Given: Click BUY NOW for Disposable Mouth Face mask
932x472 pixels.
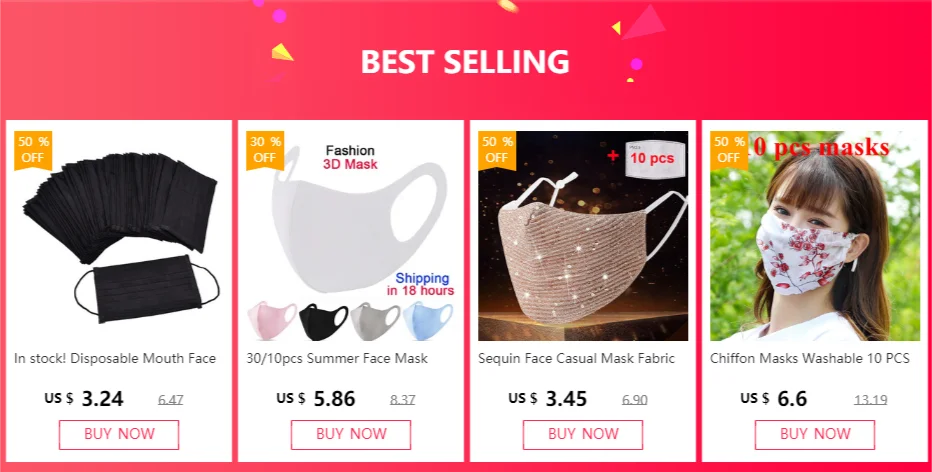Looking at the screenshot, I should (x=119, y=435).
